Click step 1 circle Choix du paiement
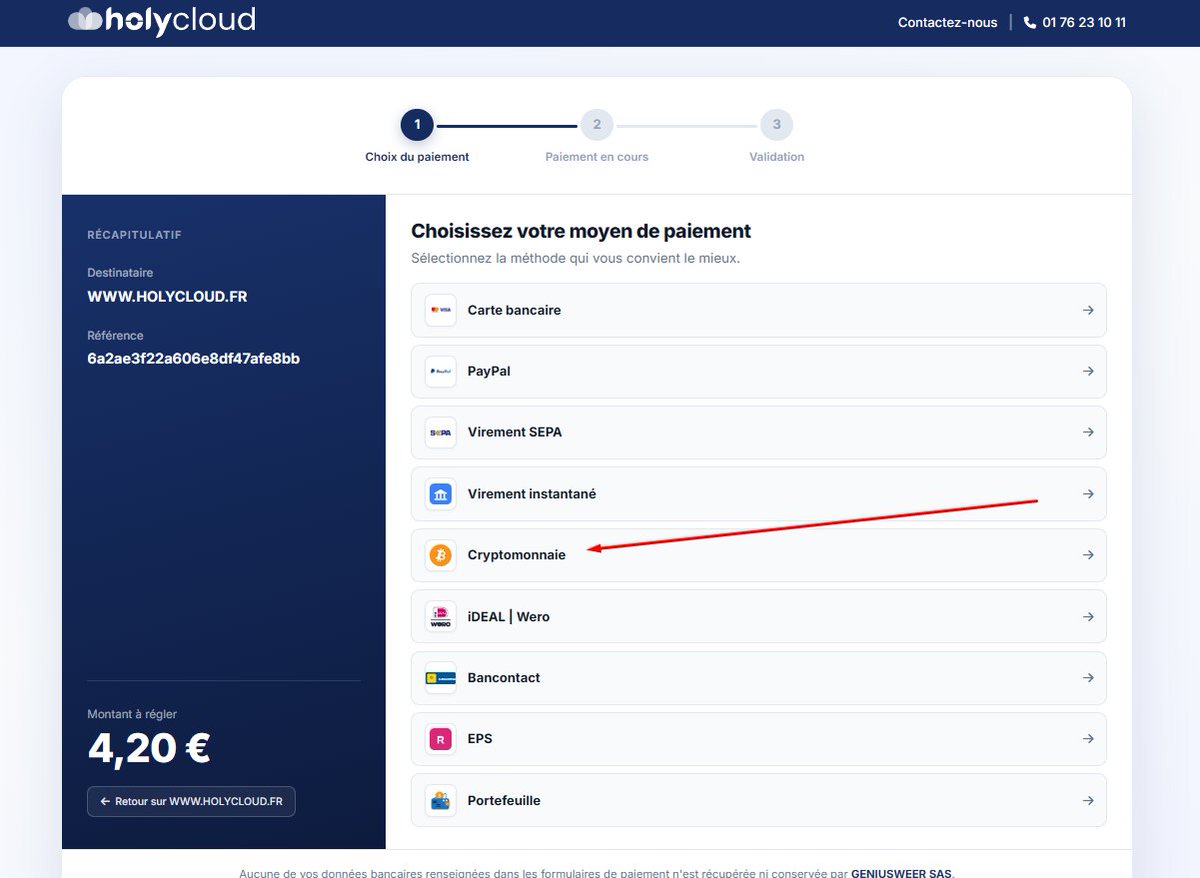1200x878 pixels. 417,125
